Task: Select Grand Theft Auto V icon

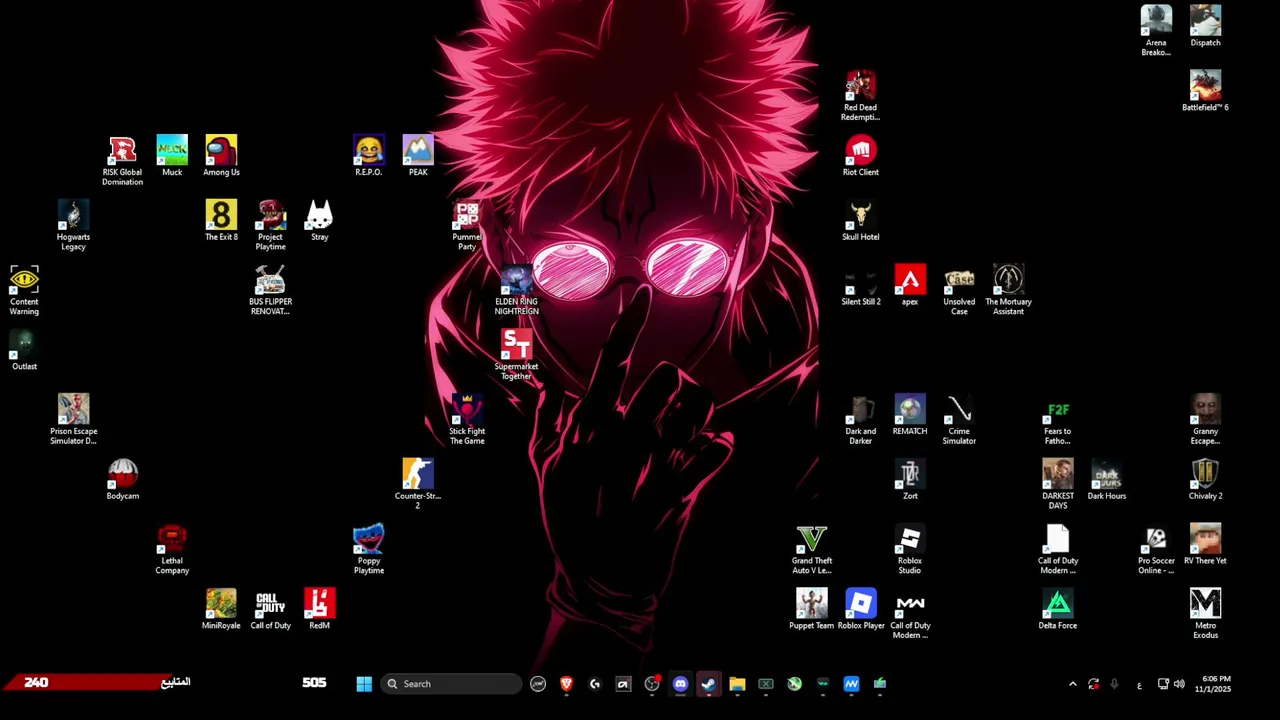Action: (811, 549)
